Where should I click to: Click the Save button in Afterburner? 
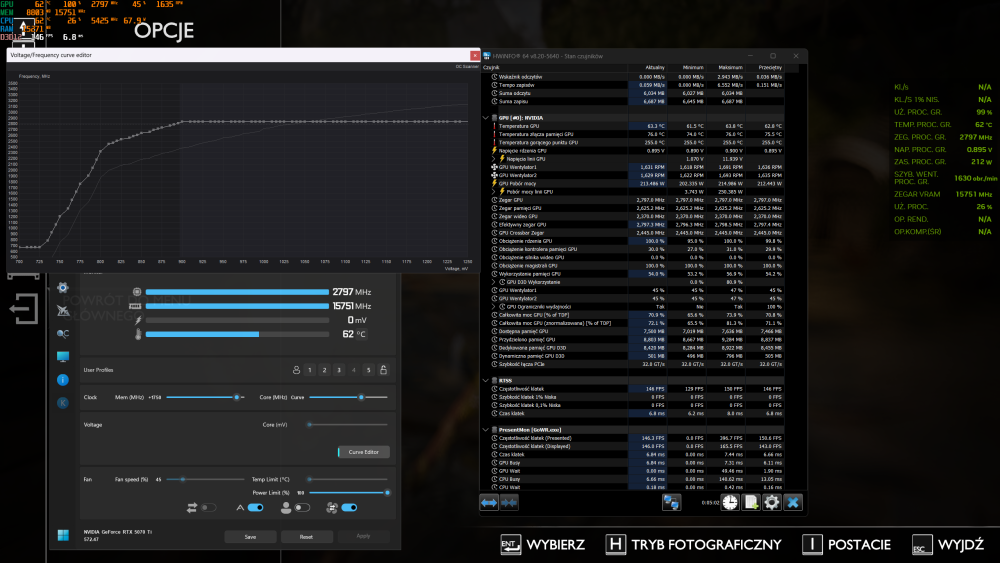pos(250,536)
